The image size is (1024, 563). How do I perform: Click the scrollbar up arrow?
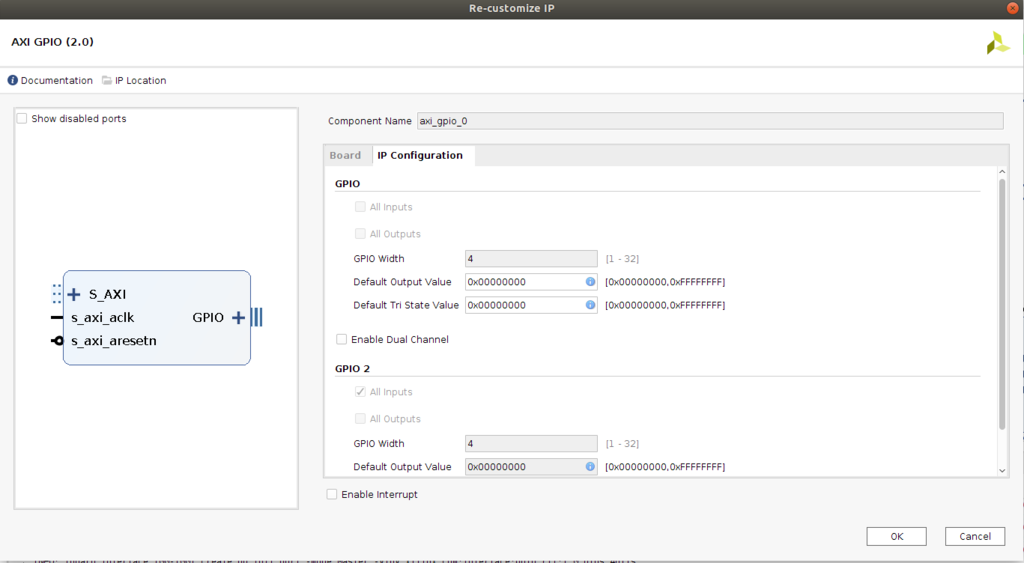click(1002, 172)
